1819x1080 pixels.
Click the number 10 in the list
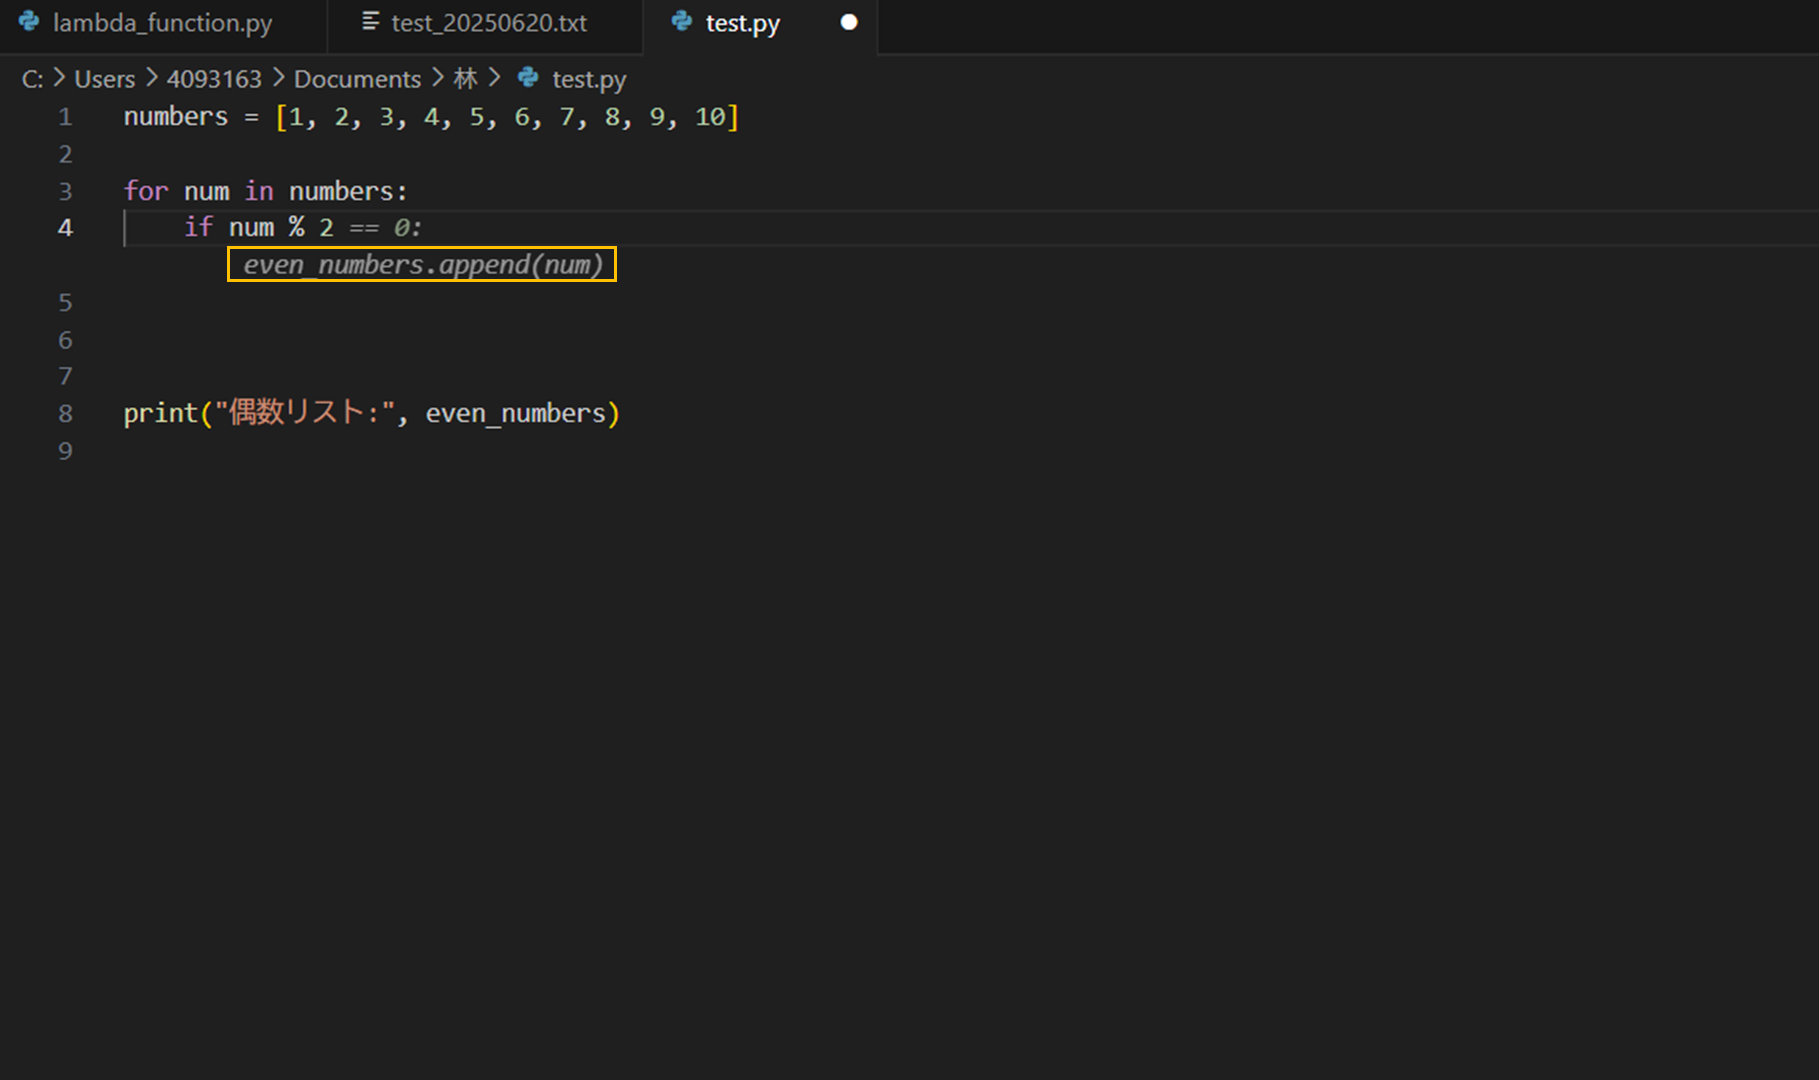tap(710, 117)
